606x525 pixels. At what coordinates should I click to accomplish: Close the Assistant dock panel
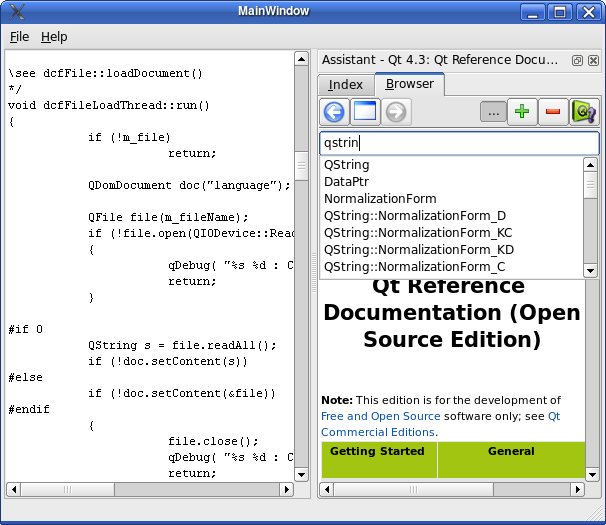coord(593,60)
